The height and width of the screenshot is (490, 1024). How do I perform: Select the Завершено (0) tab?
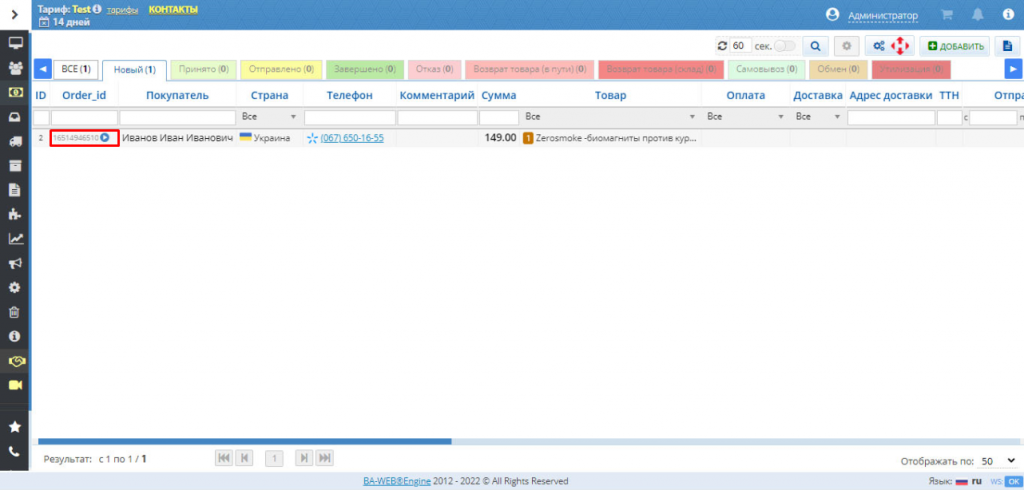click(365, 69)
